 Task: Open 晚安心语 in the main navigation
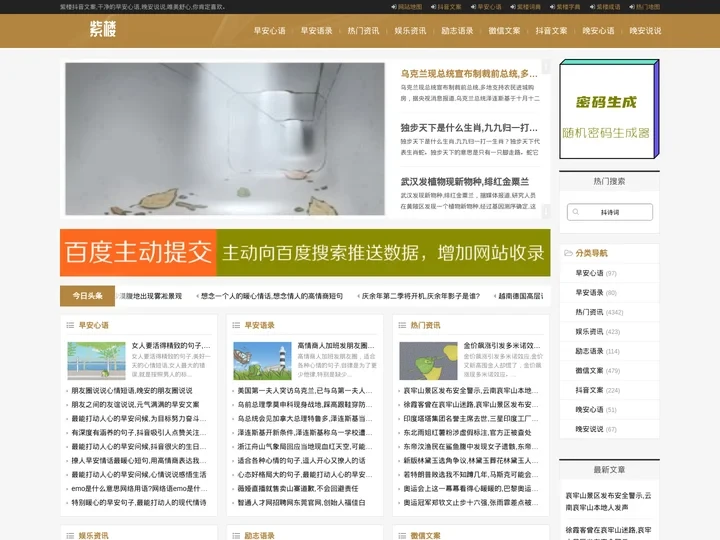click(x=598, y=31)
